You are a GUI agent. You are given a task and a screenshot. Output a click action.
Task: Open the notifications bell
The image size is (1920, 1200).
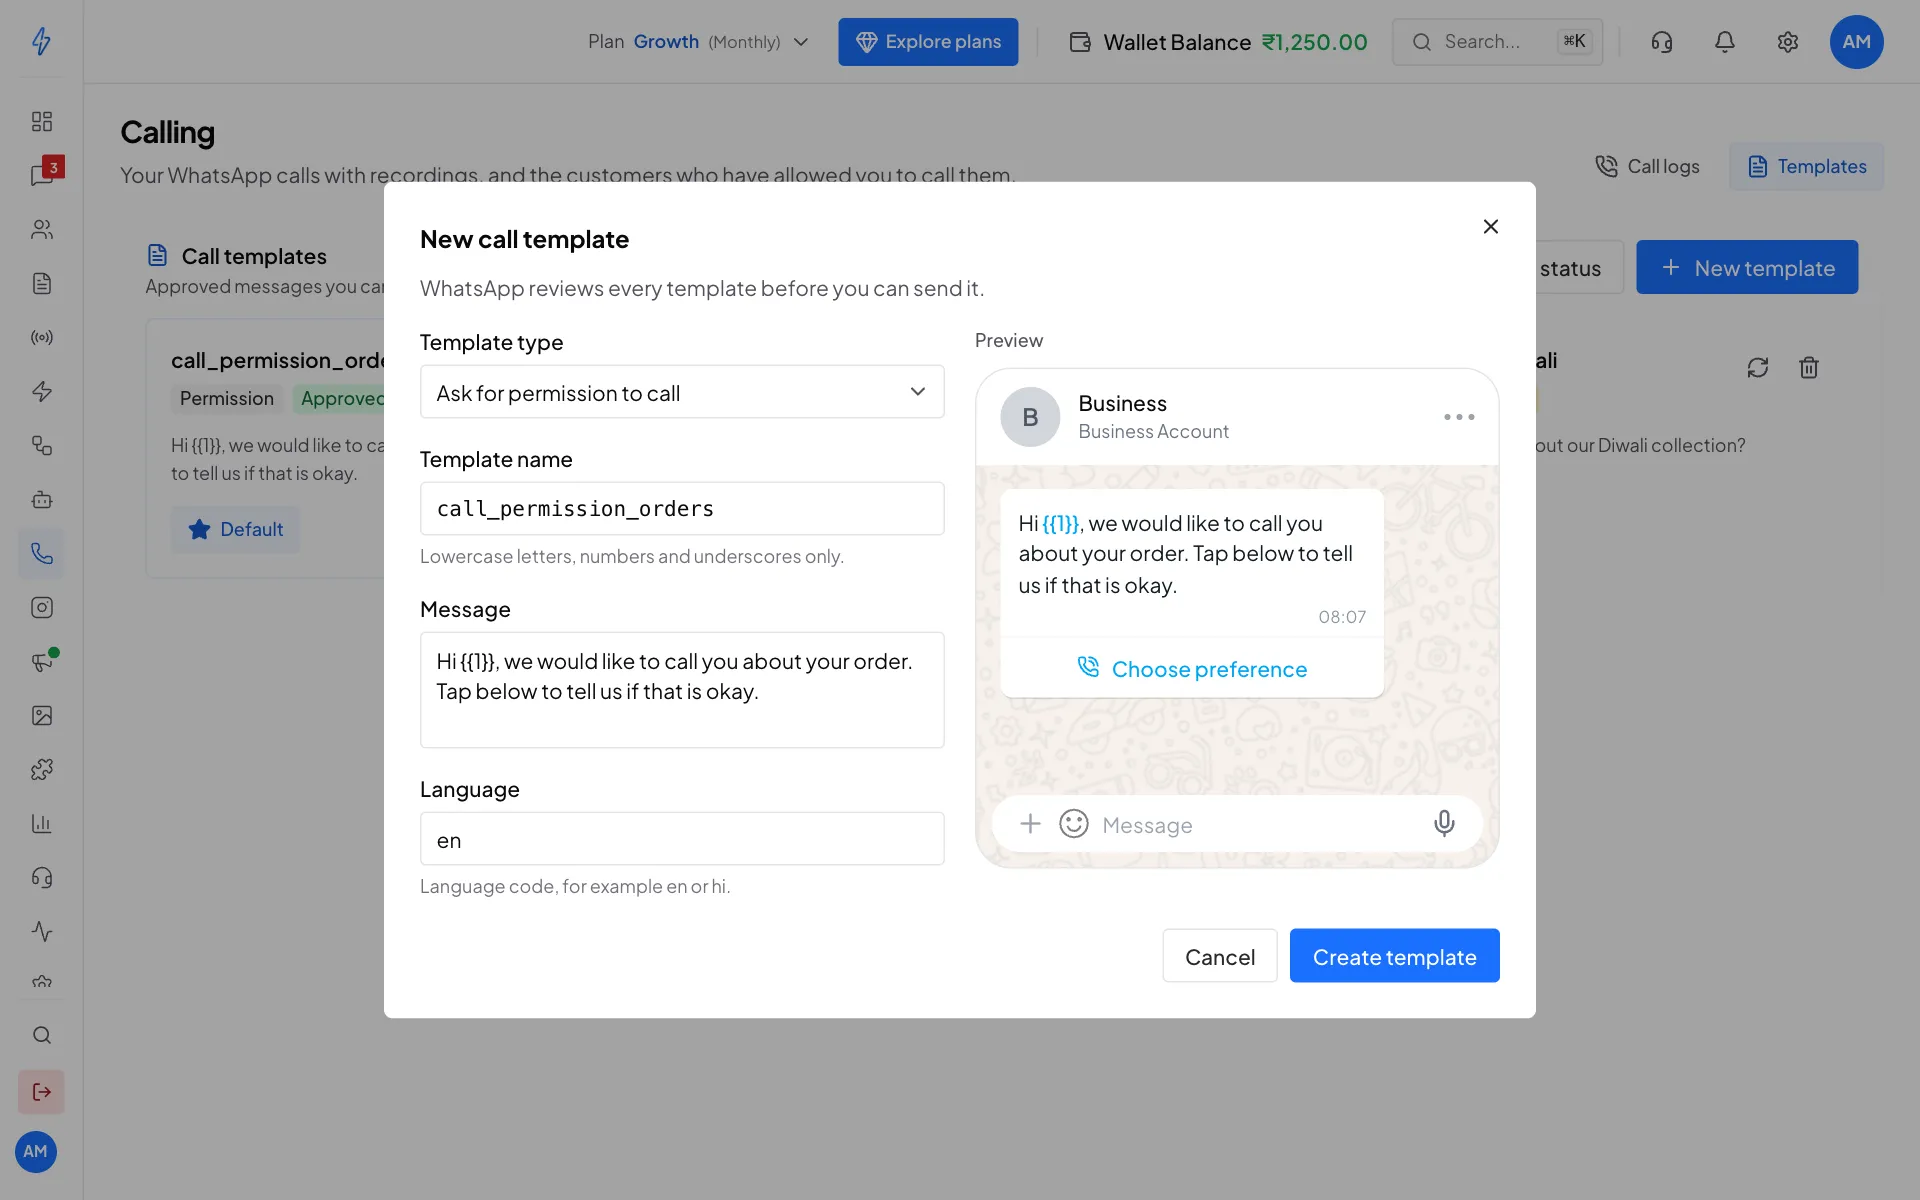point(1725,42)
